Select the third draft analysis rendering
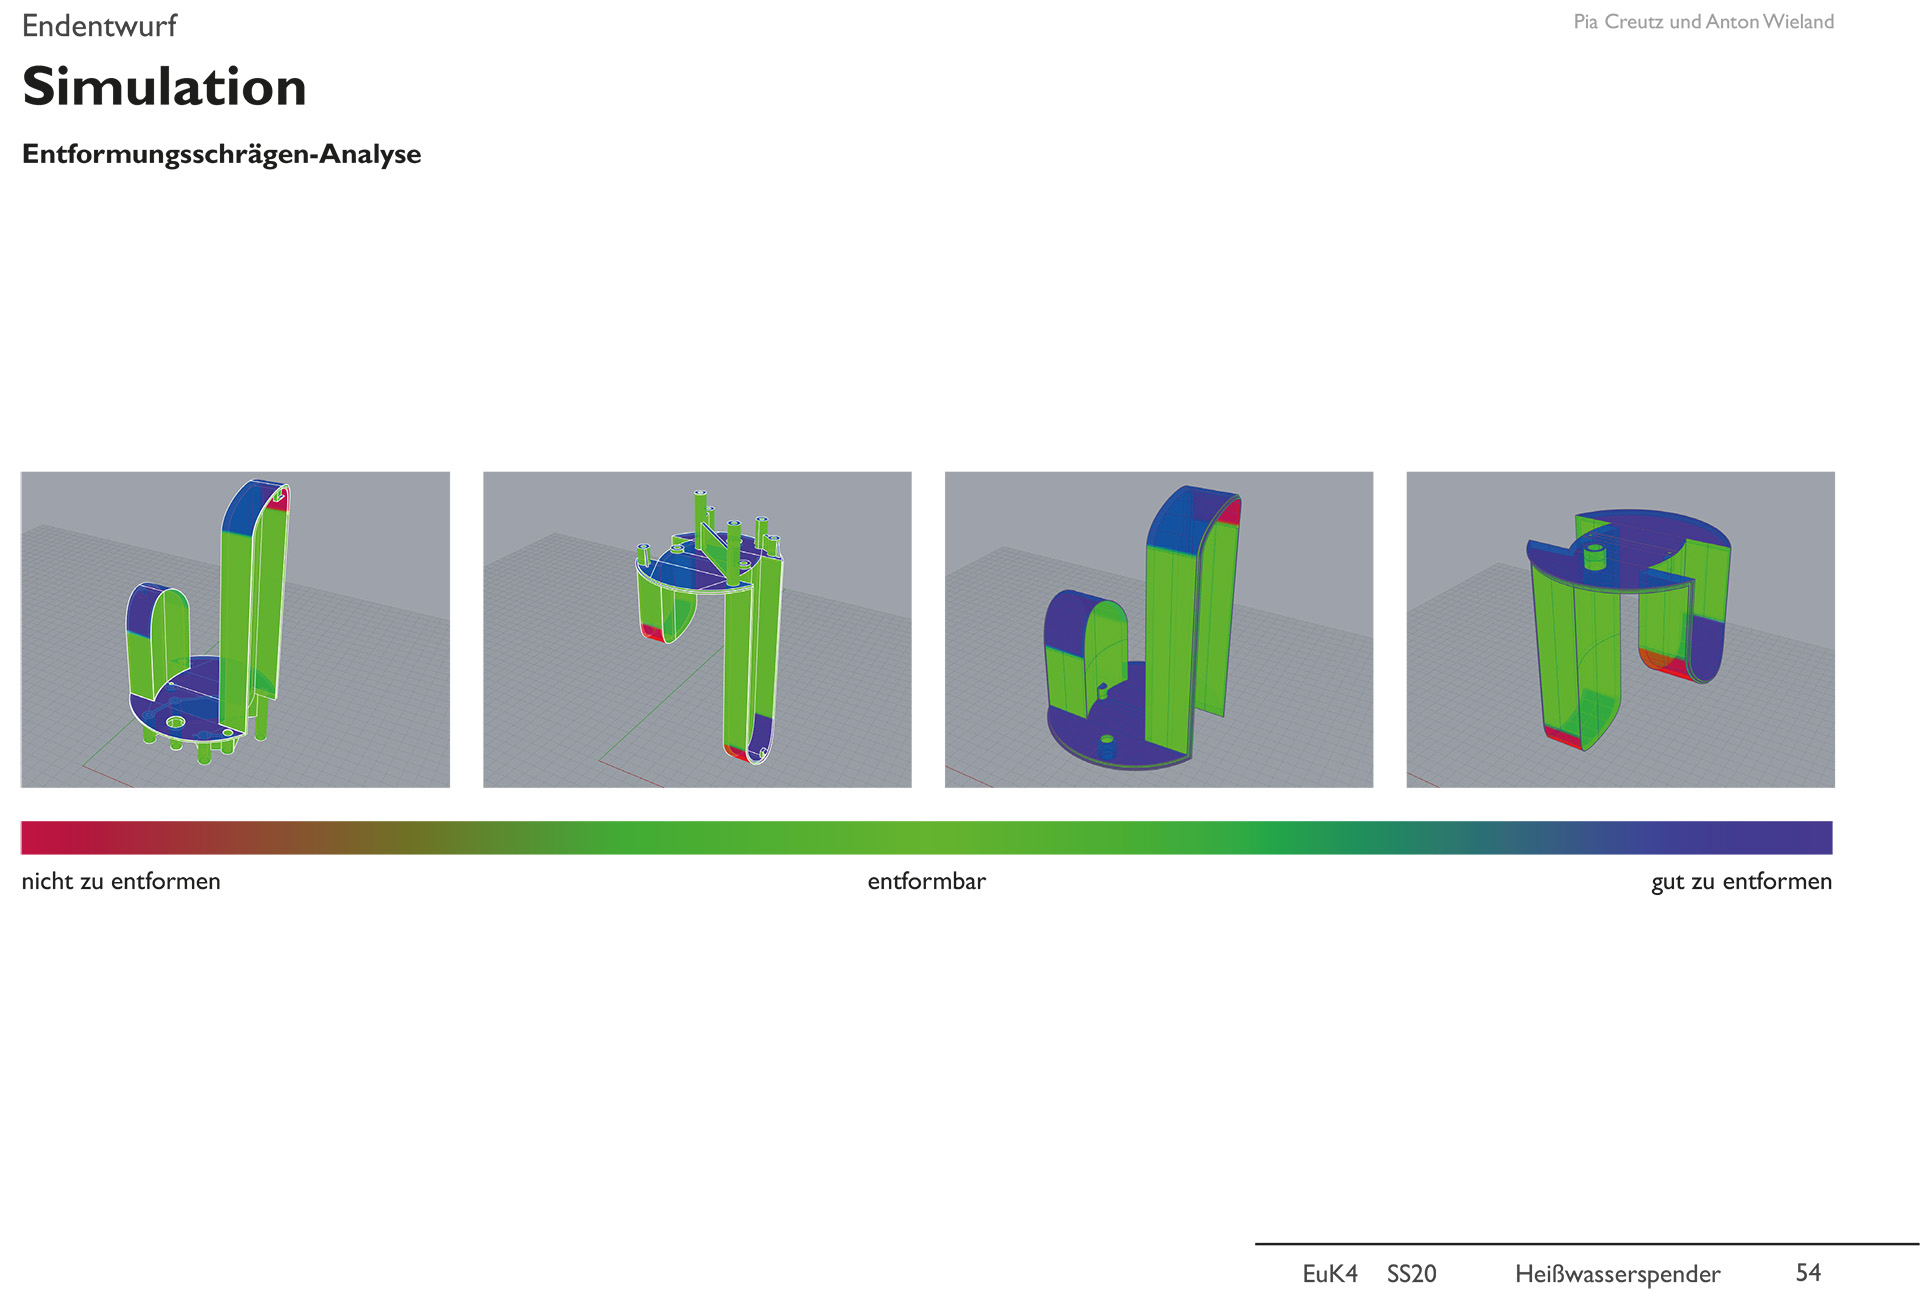This screenshot has width=1920, height=1294. tap(1158, 629)
